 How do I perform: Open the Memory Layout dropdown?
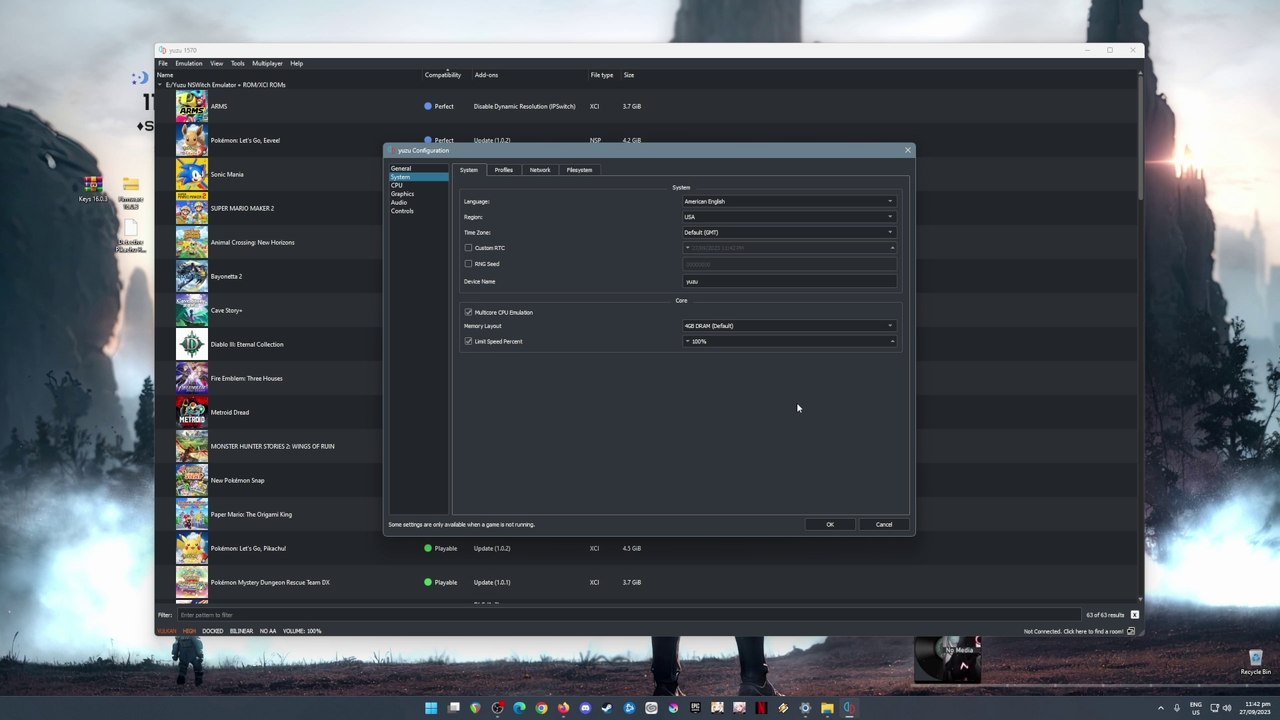(x=789, y=326)
